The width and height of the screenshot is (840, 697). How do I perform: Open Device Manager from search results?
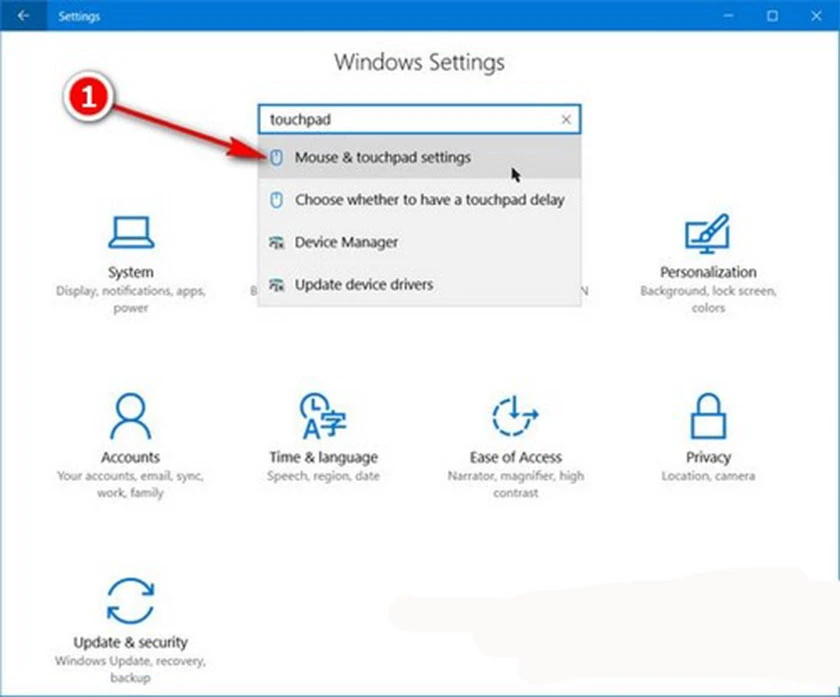tap(419, 242)
